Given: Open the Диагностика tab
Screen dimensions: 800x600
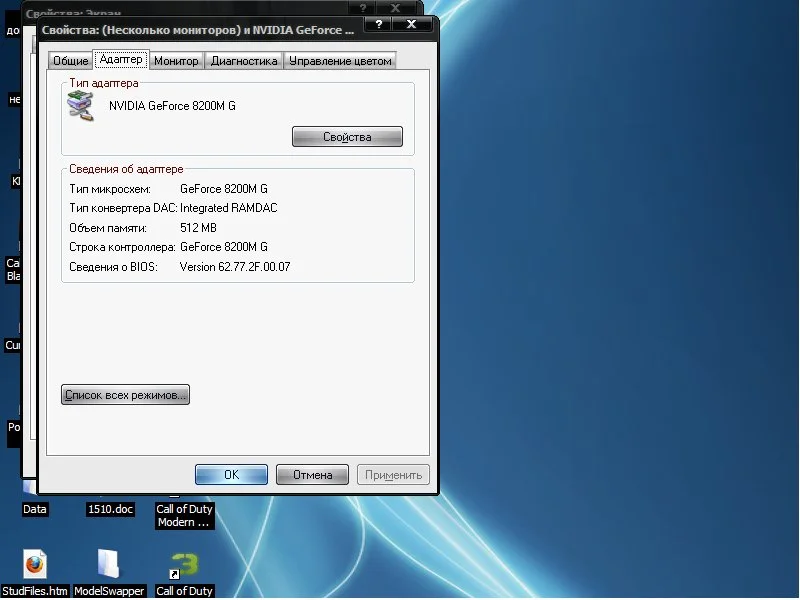Looking at the screenshot, I should pyautogui.click(x=244, y=61).
